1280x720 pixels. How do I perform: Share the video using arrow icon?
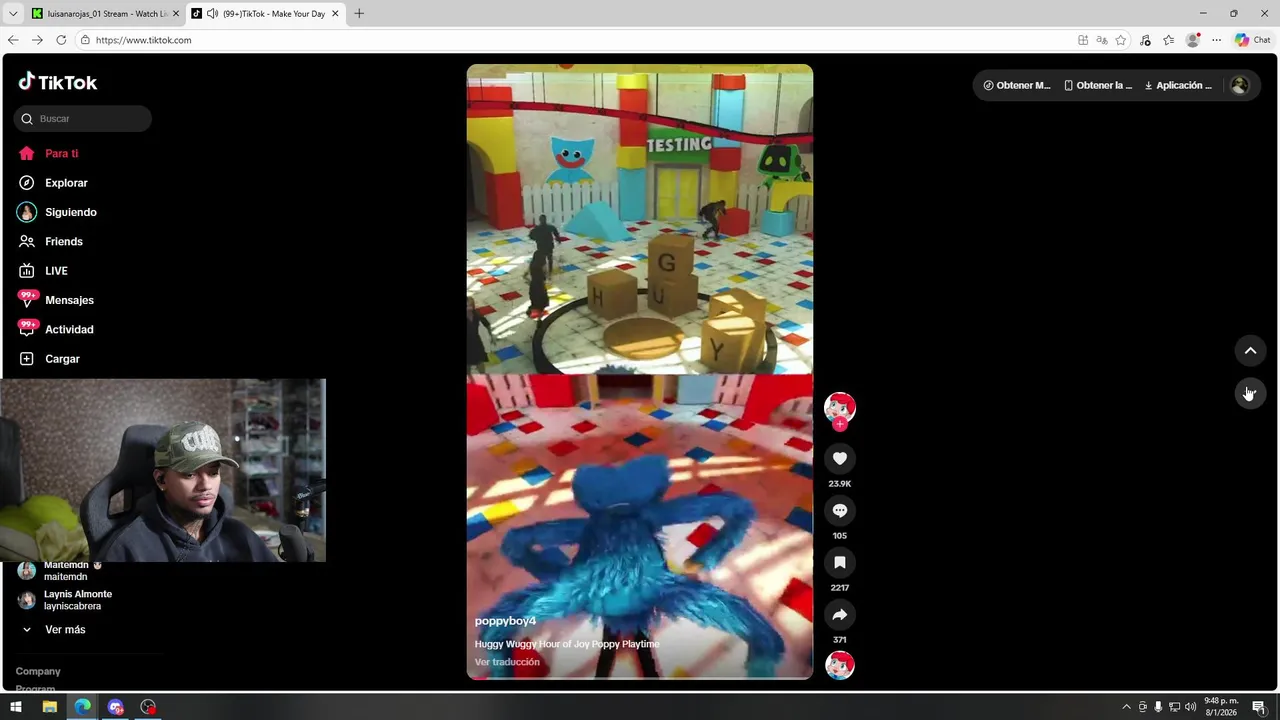tap(840, 615)
